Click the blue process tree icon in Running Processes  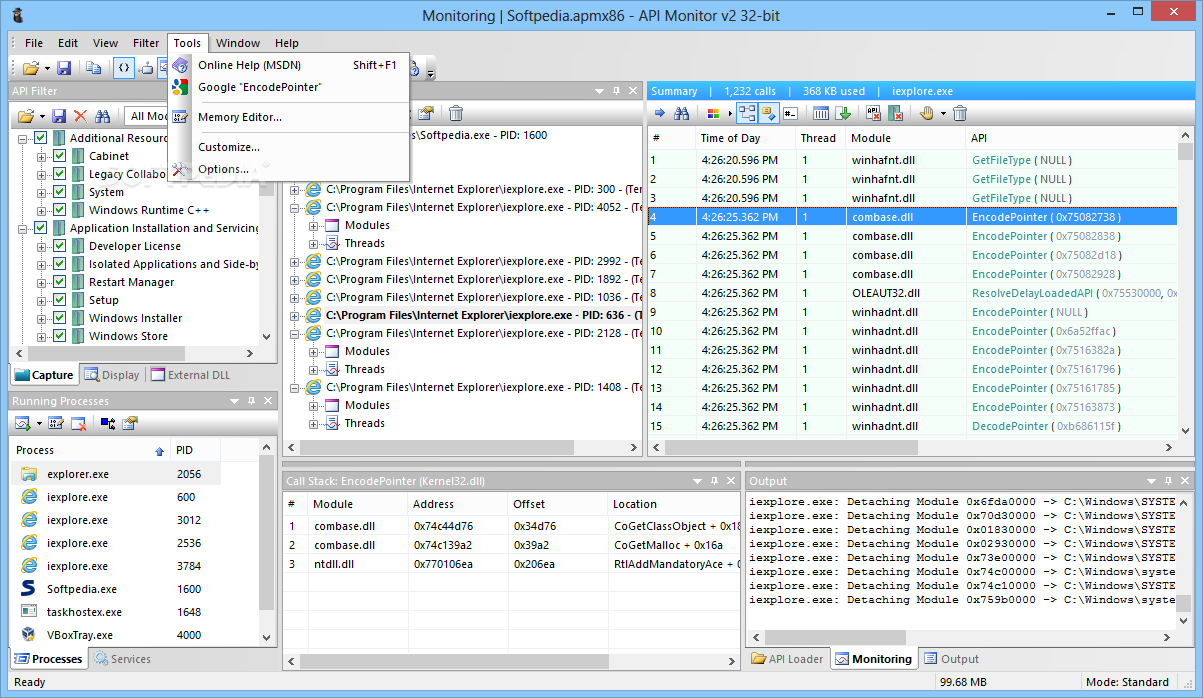(x=108, y=423)
